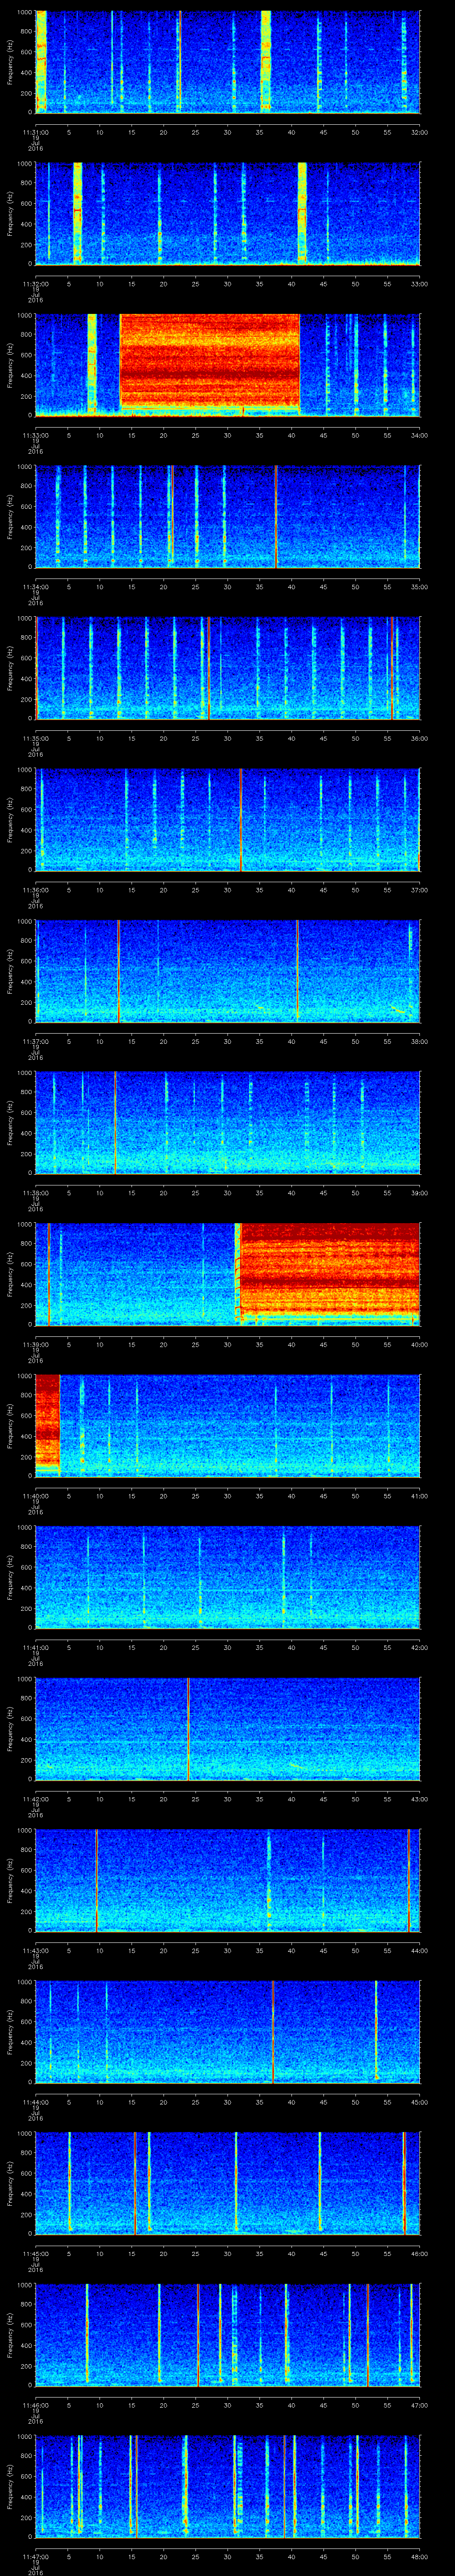Image resolution: width=455 pixels, height=2576 pixels.
Task: Open the spectrogram panel starting at 11:45:00
Action: click(228, 2183)
